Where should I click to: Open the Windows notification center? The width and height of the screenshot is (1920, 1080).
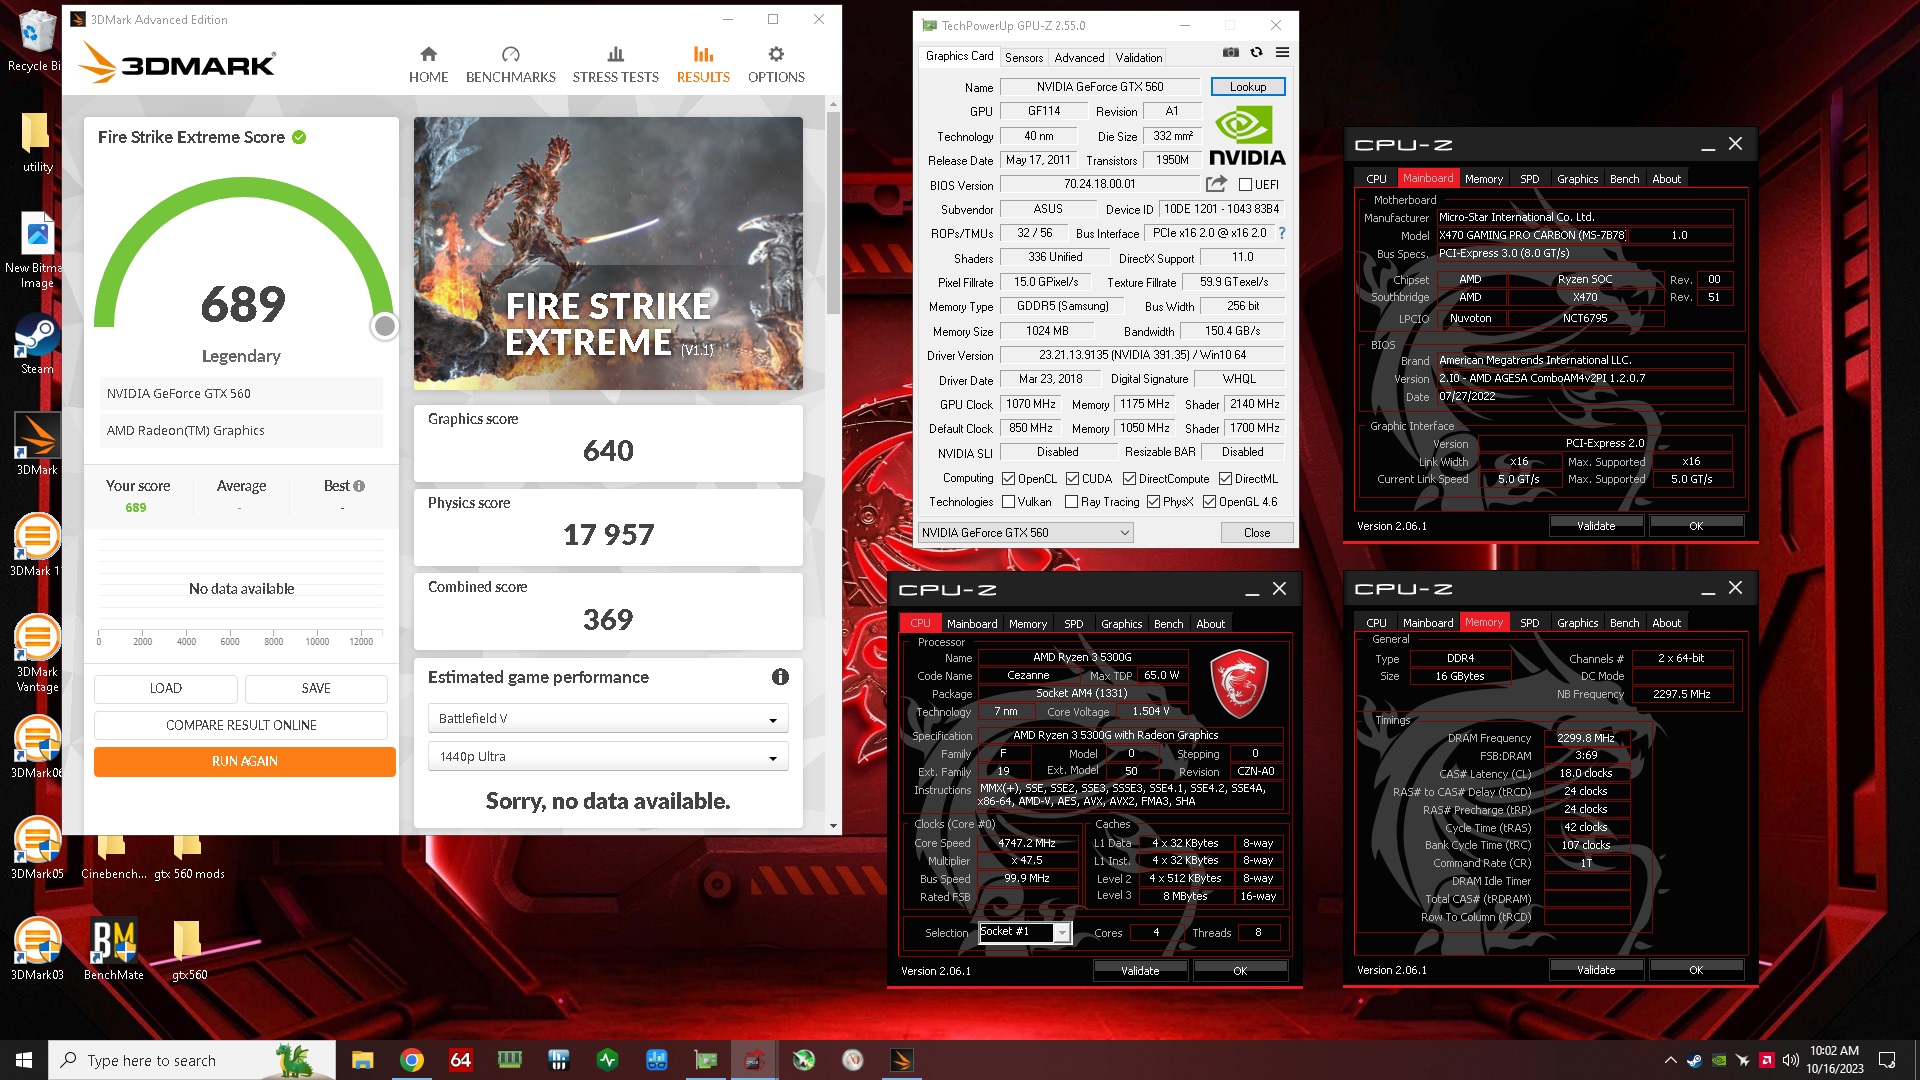coord(1887,1060)
